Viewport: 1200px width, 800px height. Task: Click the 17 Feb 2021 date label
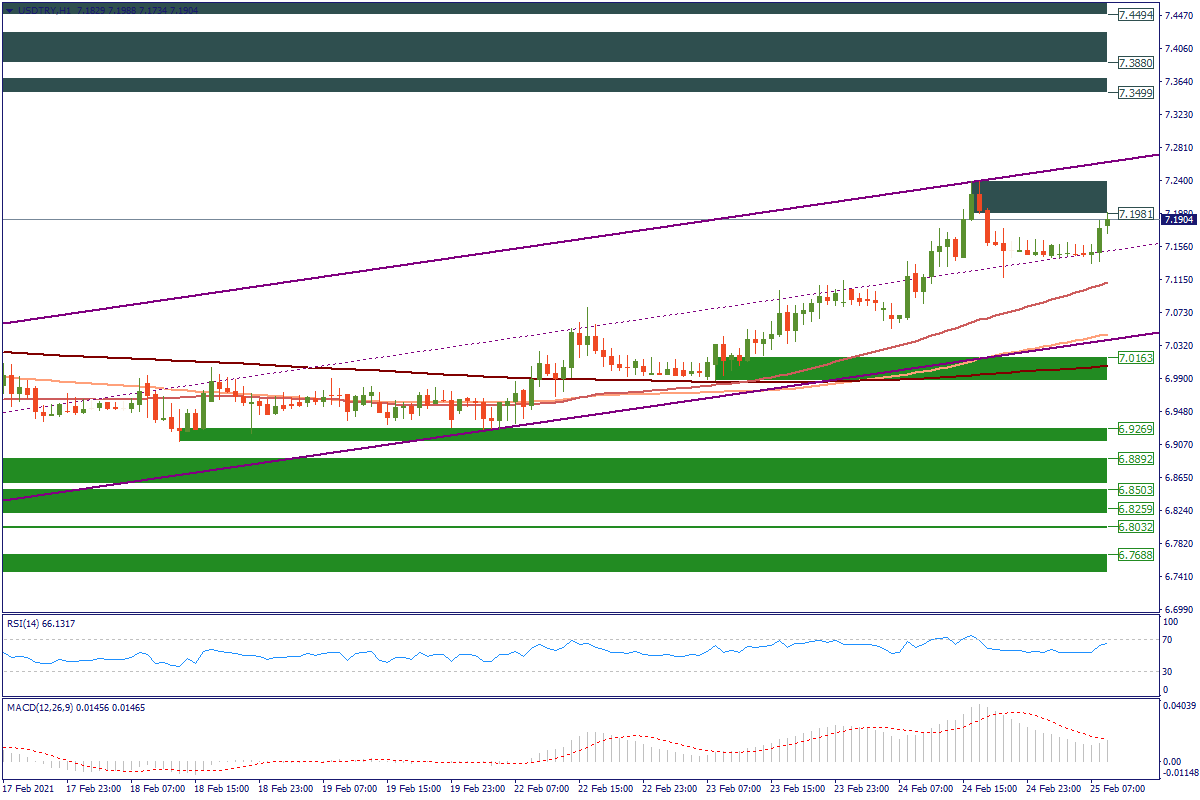click(x=28, y=789)
